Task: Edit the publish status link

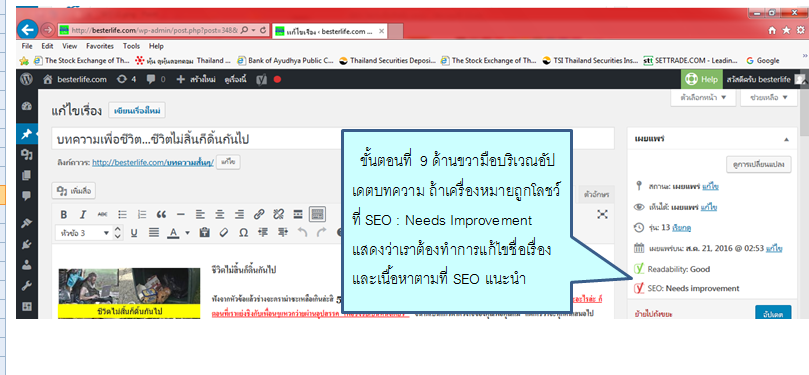Action: click(710, 186)
